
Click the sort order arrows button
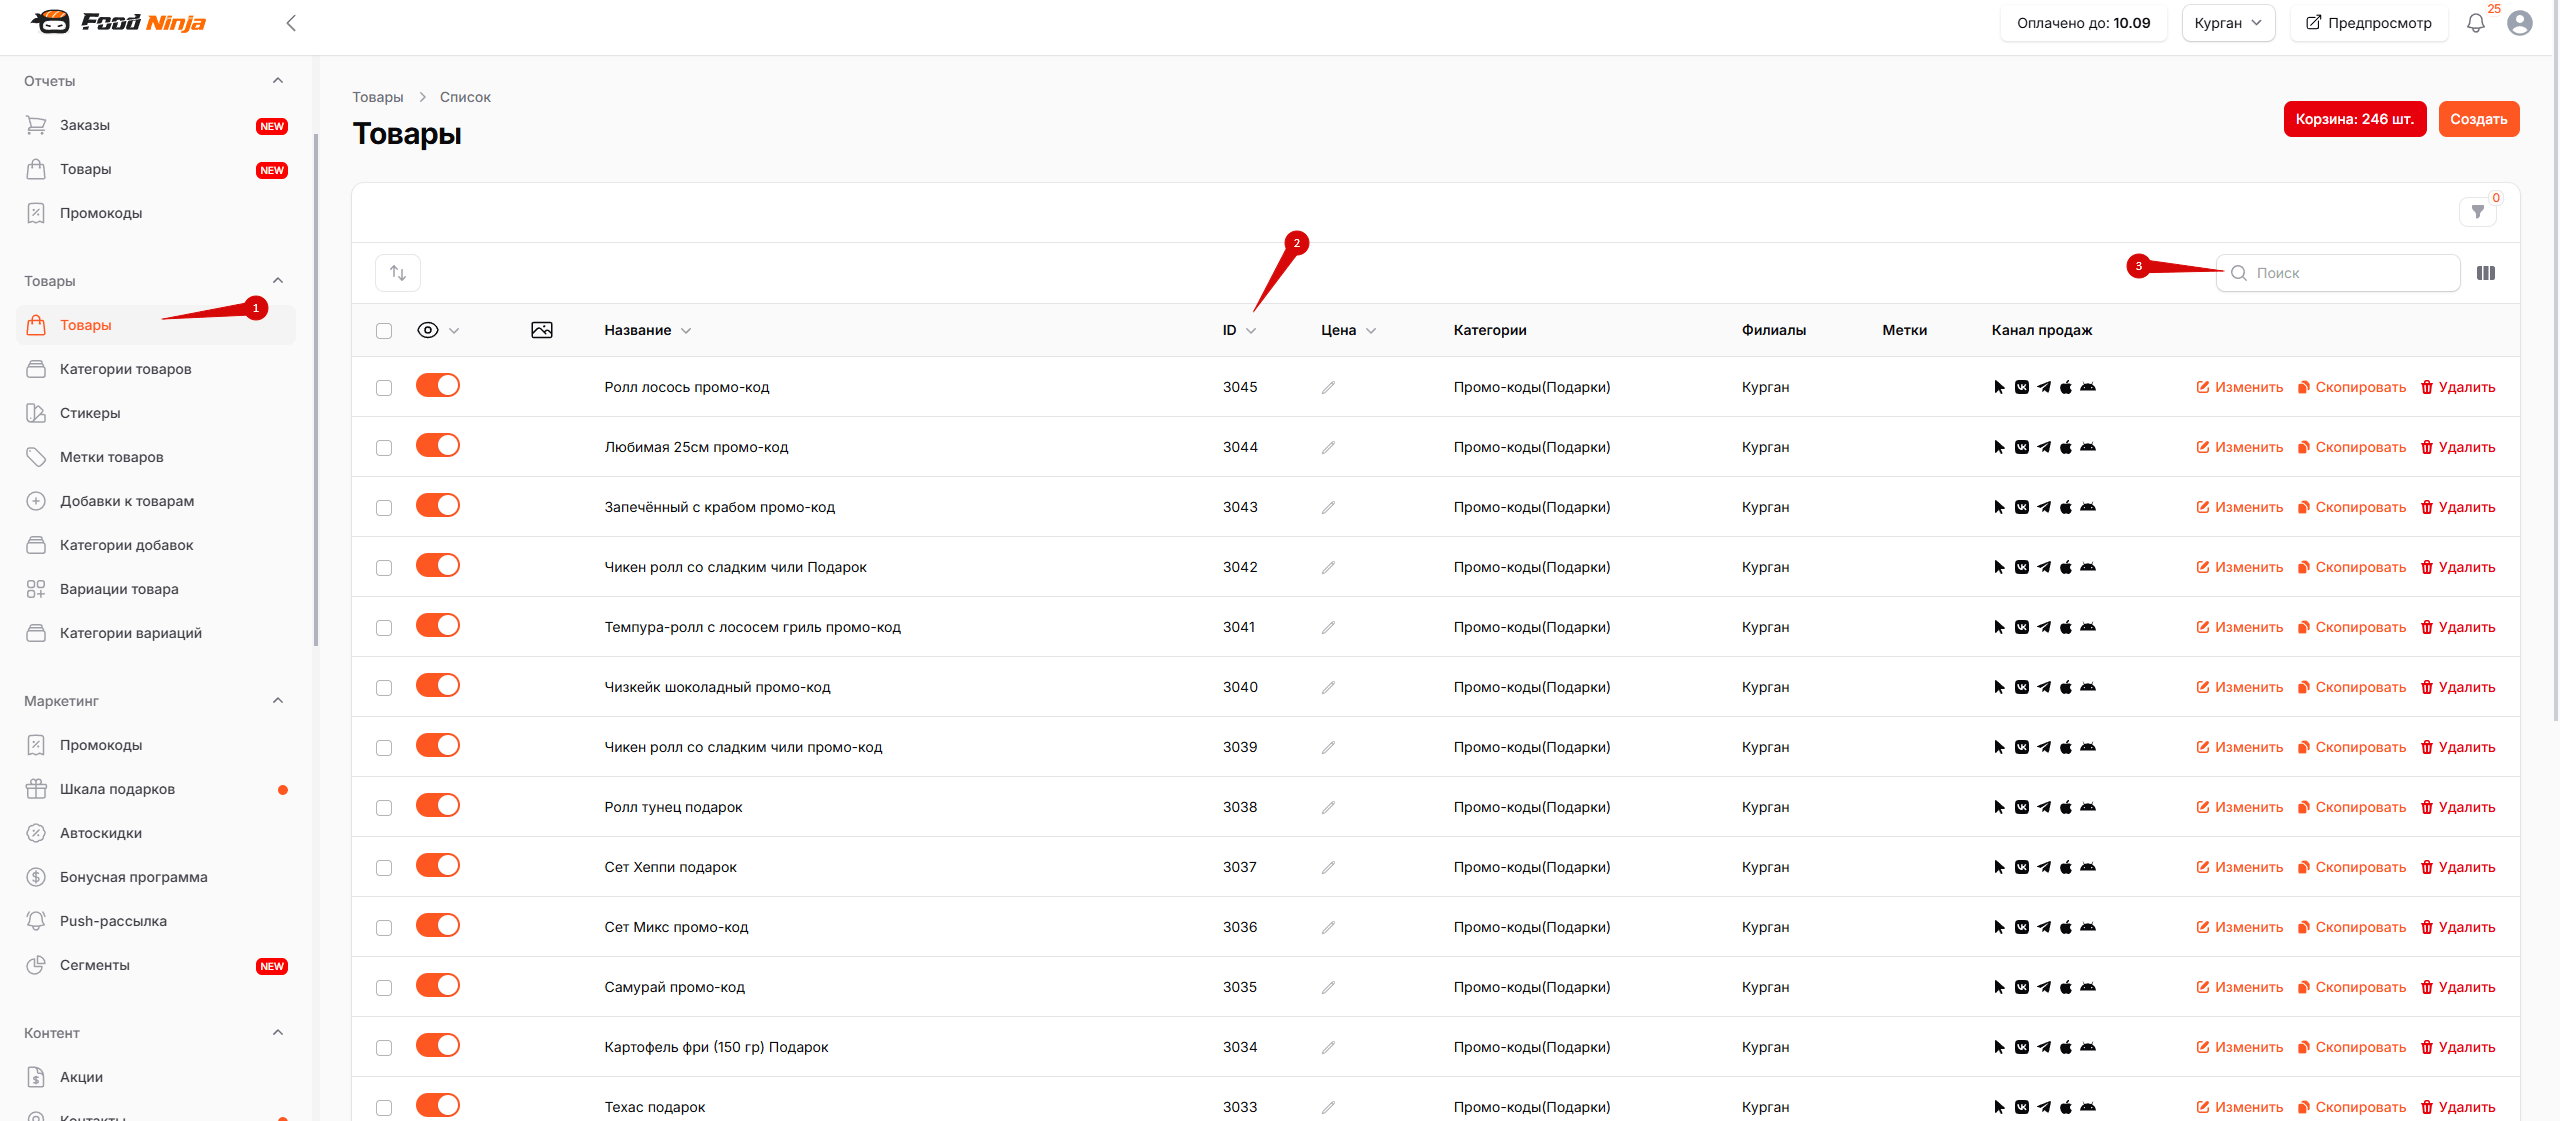point(398,273)
